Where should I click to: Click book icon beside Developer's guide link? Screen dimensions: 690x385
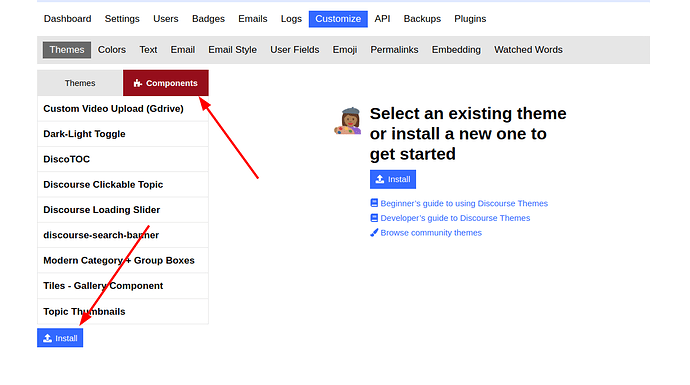[x=374, y=218]
